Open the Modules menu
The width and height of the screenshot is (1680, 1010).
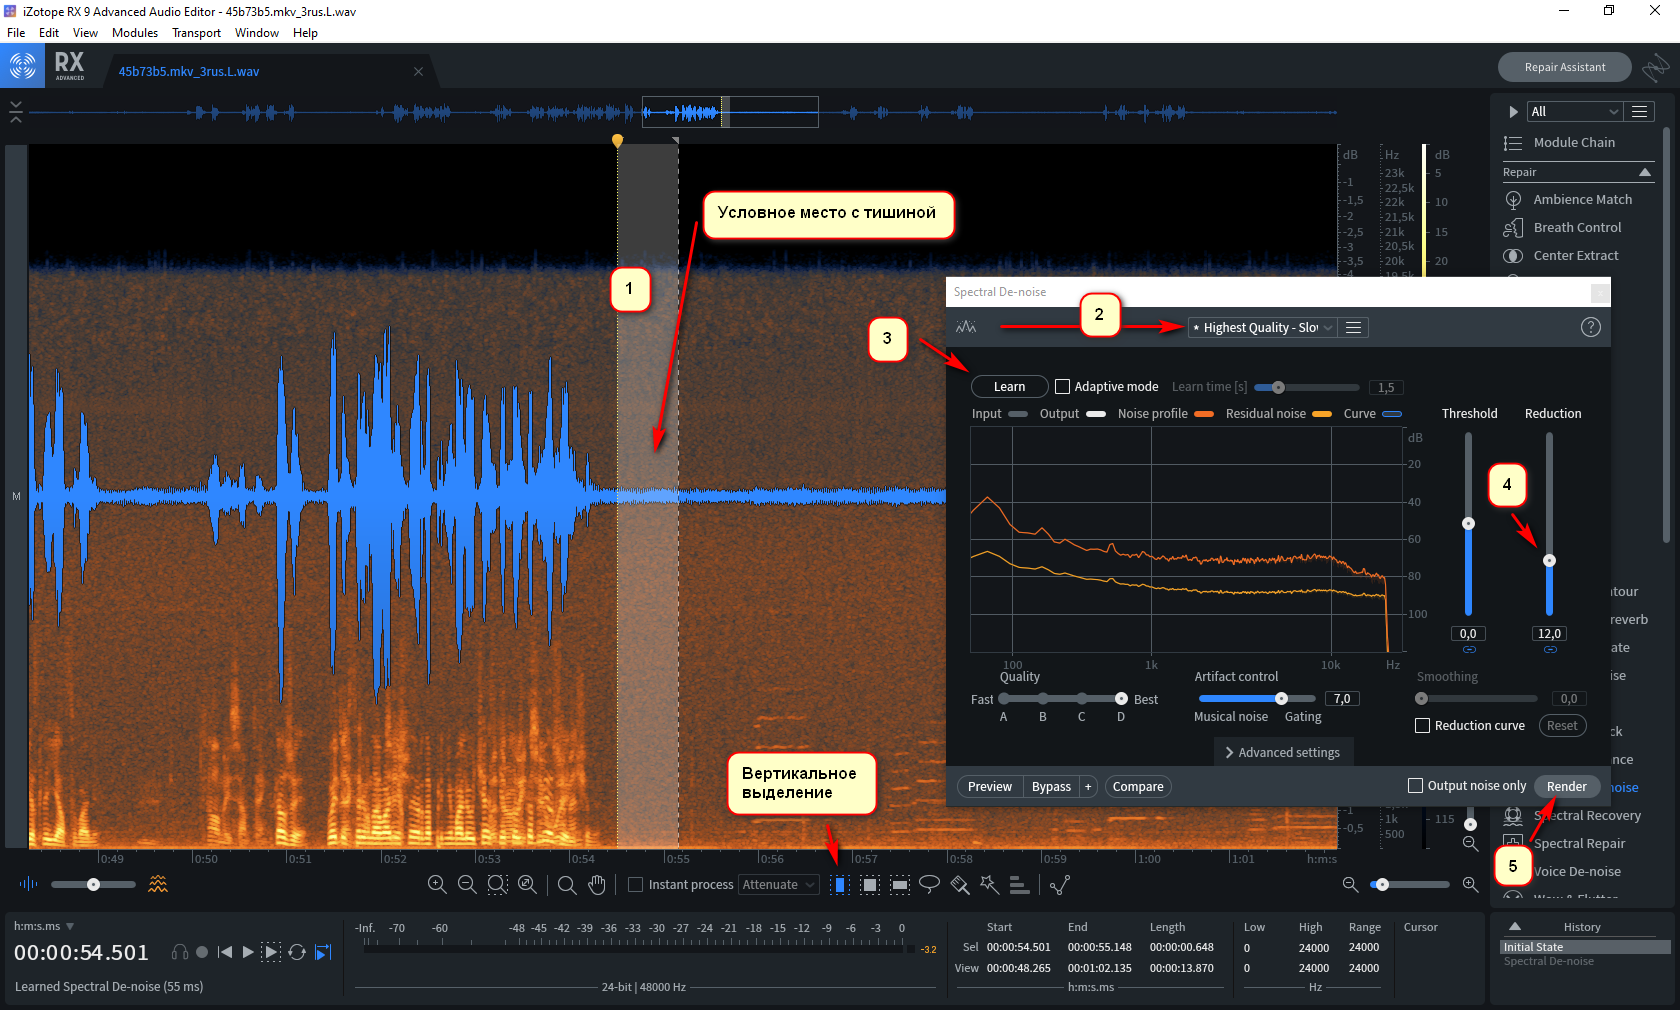pyautogui.click(x=135, y=33)
